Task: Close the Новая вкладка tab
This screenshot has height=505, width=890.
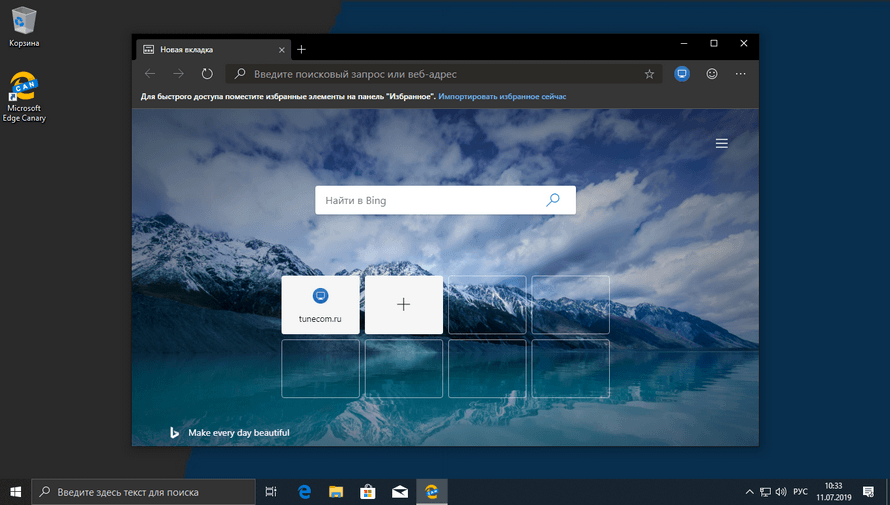Action: point(282,50)
